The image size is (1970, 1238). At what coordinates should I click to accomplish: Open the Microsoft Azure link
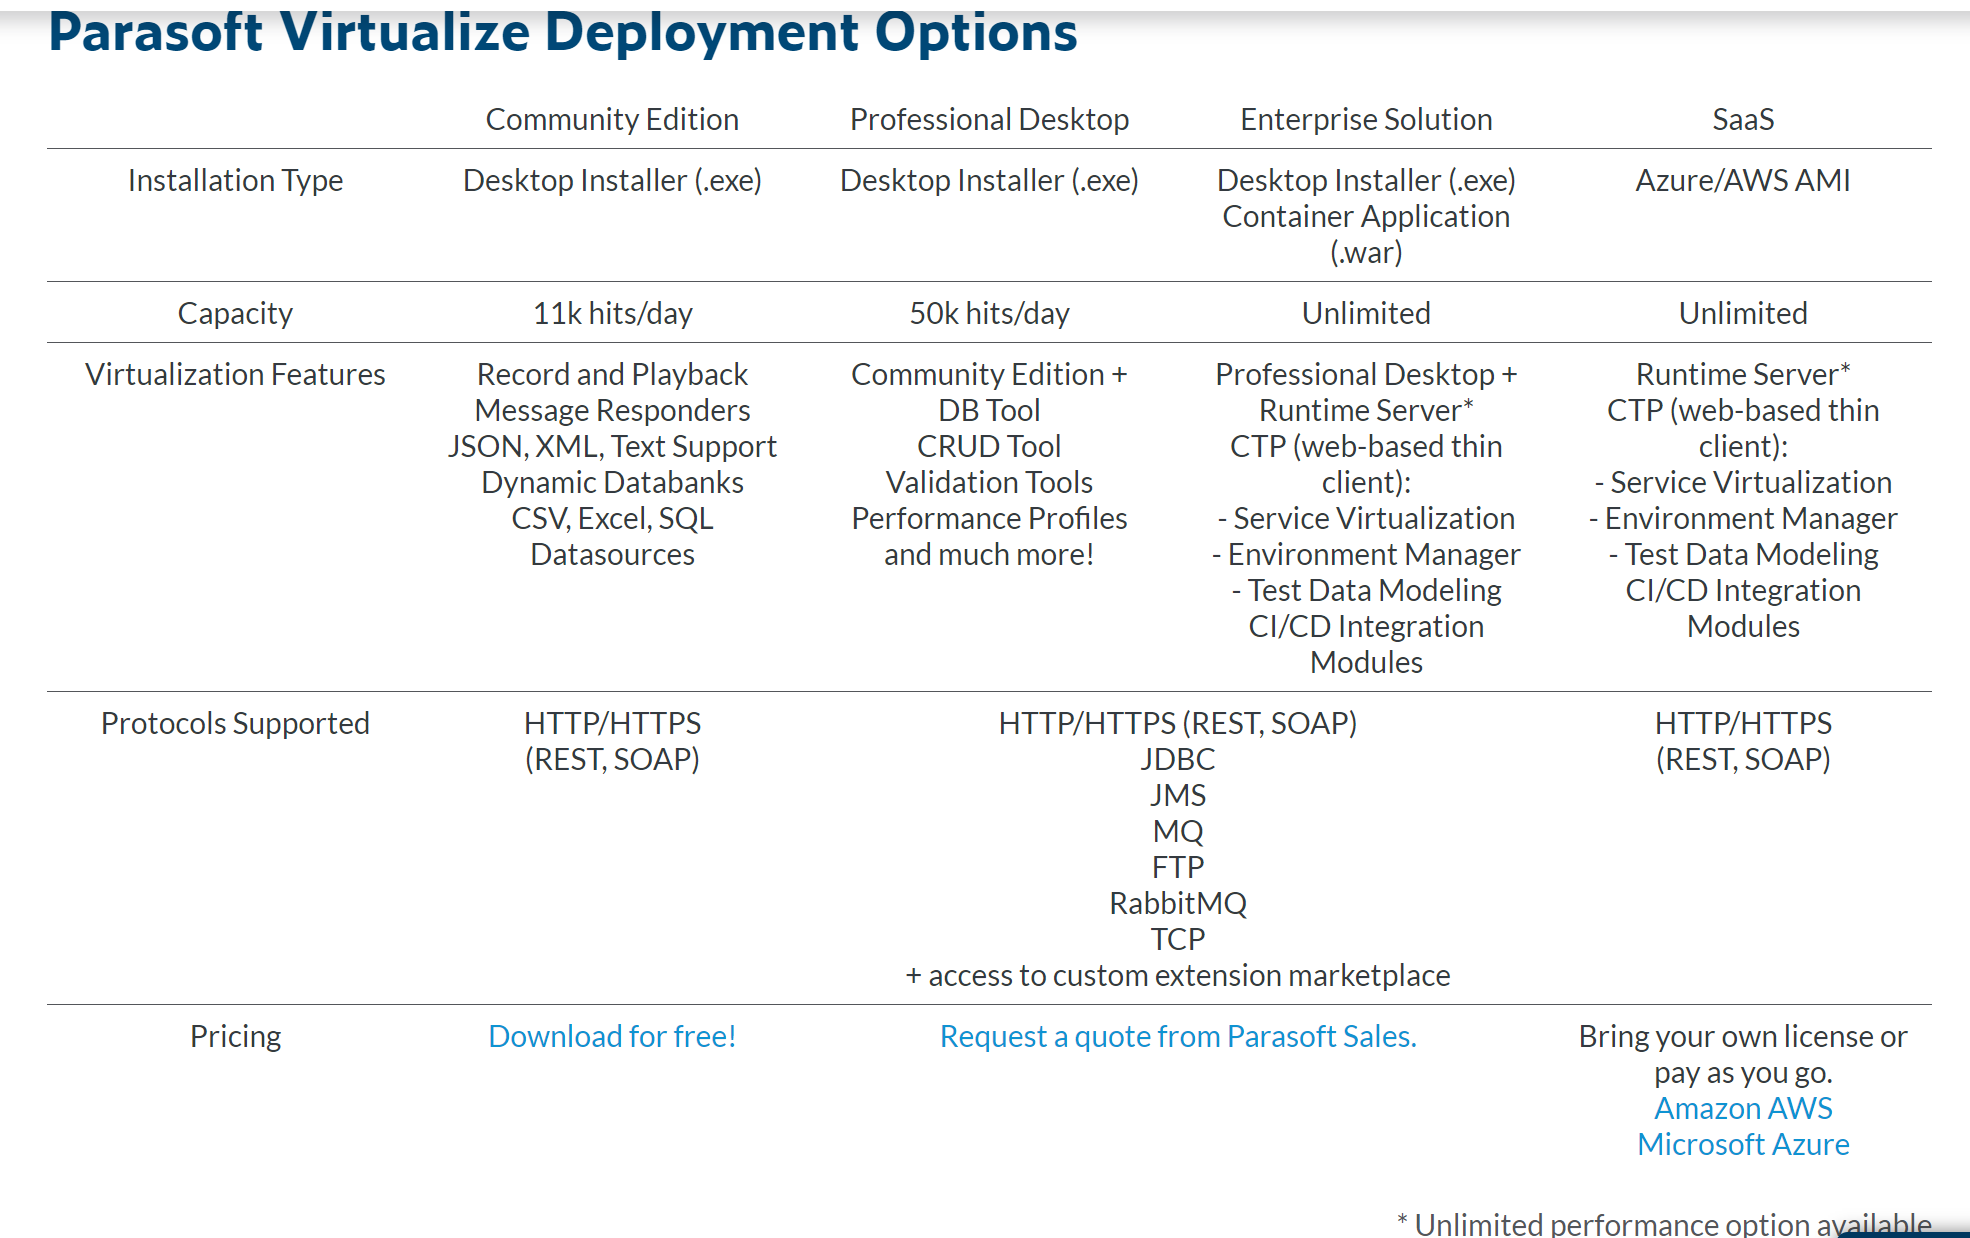[1743, 1144]
